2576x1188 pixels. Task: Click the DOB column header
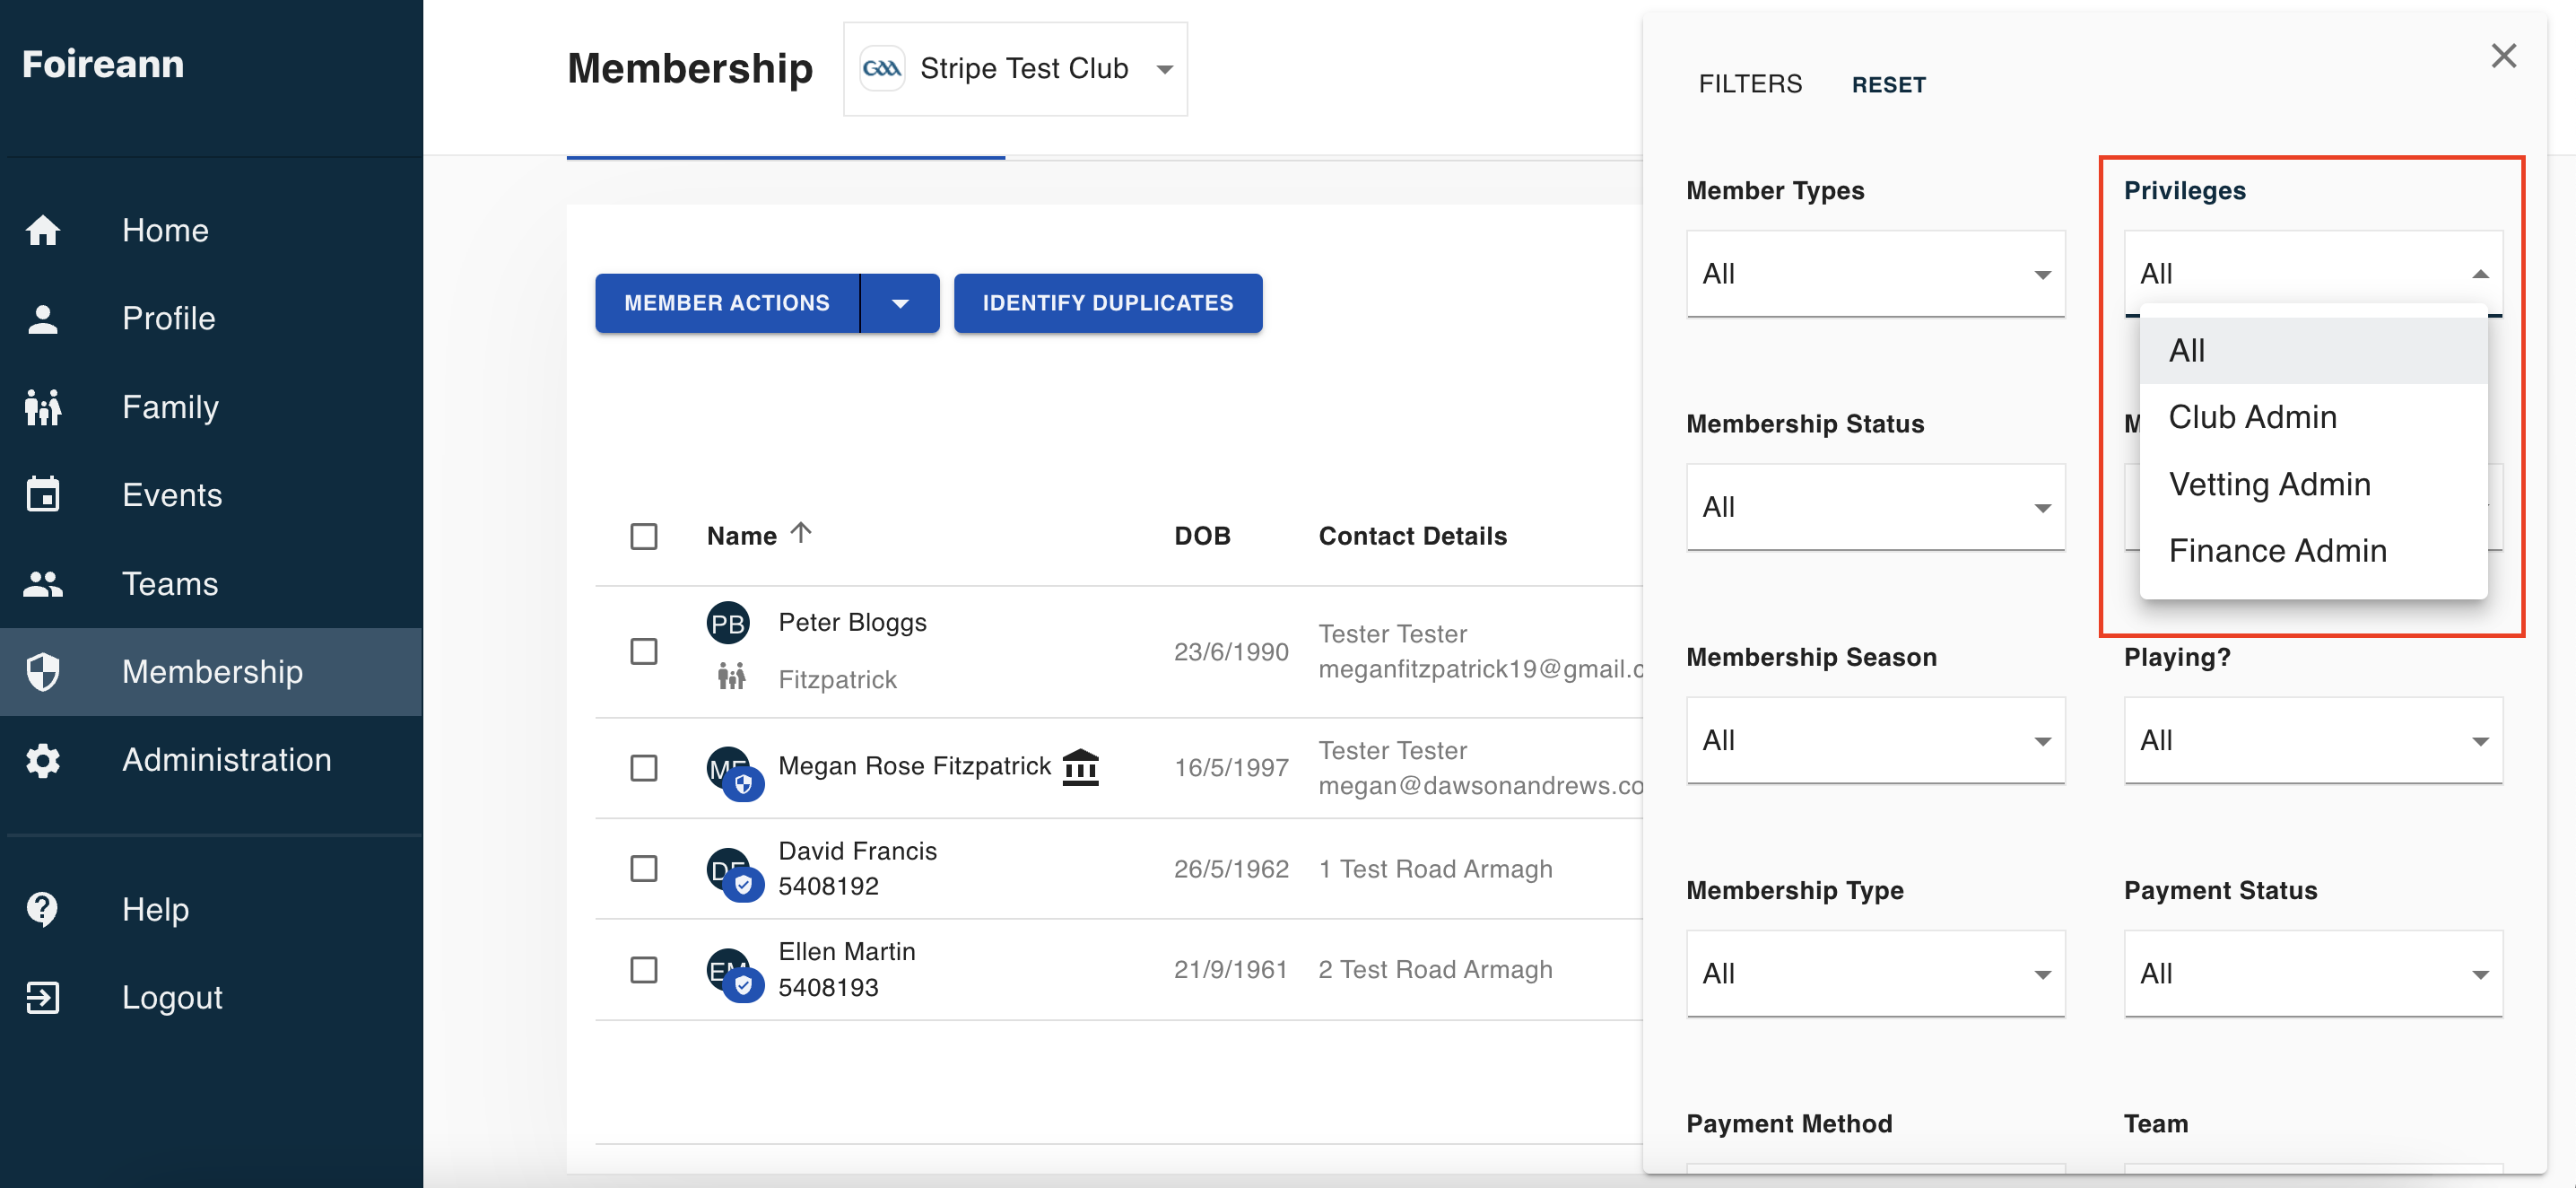(x=1202, y=536)
